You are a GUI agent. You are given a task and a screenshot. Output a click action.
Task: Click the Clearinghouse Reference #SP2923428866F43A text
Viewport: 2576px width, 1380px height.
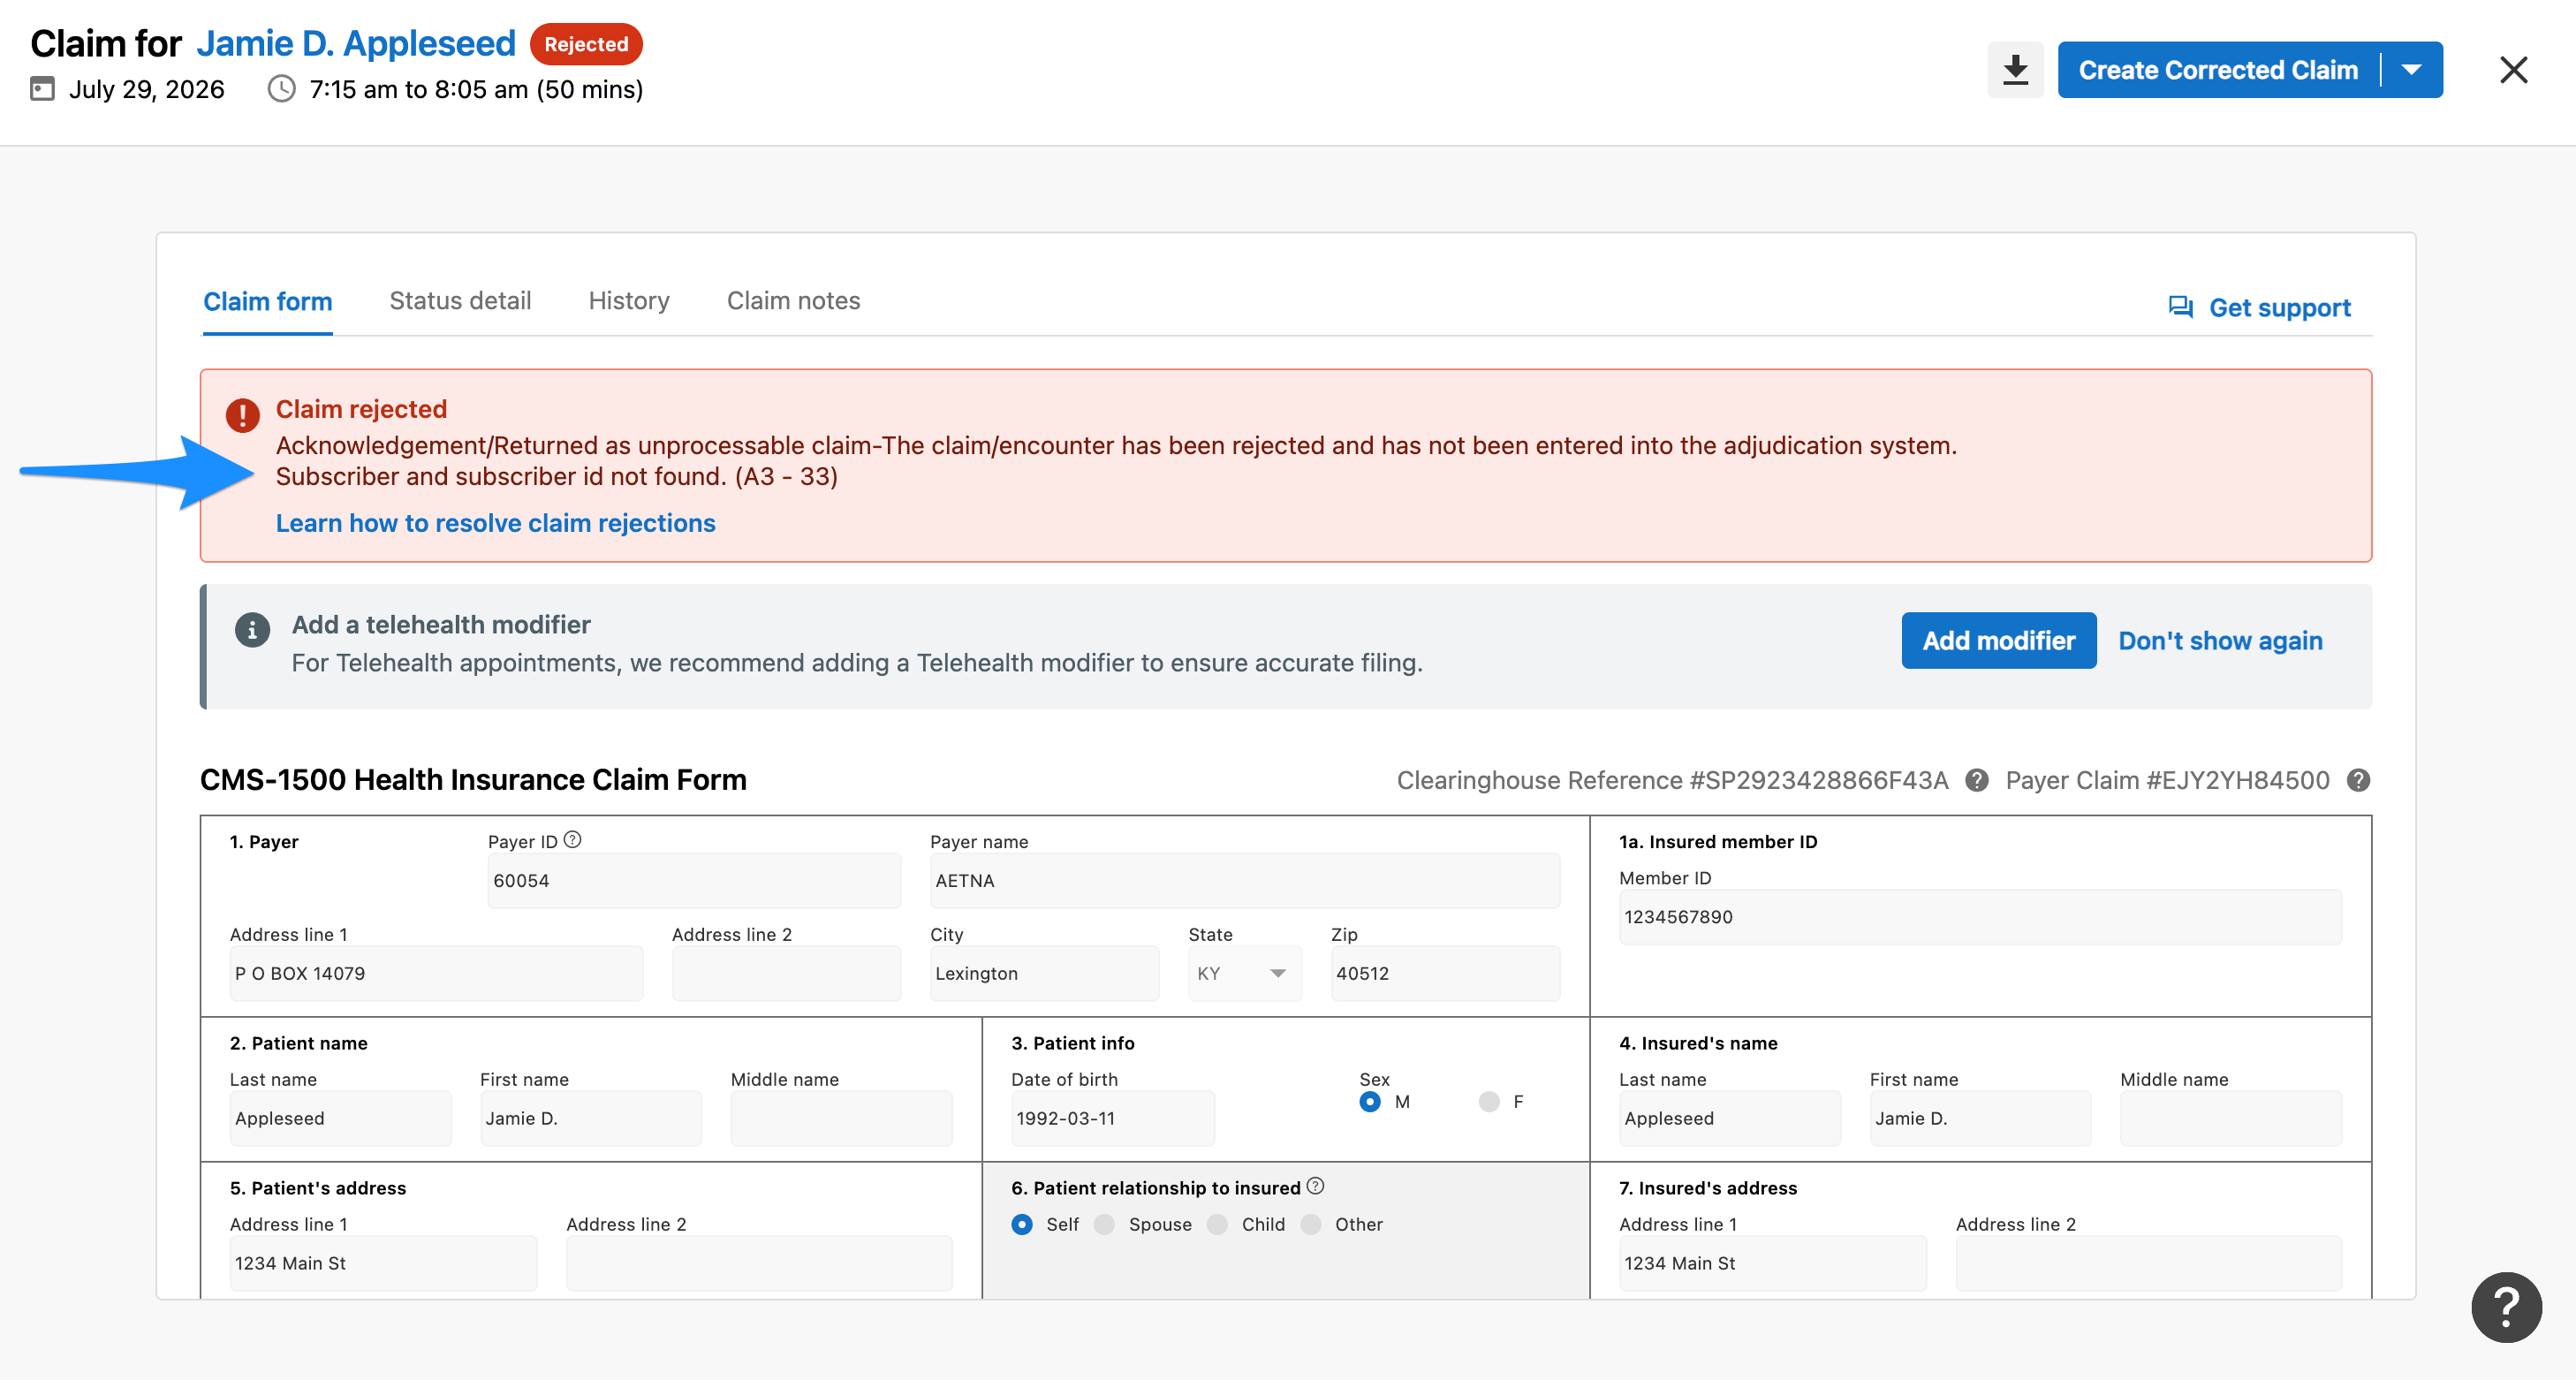pyautogui.click(x=1672, y=780)
